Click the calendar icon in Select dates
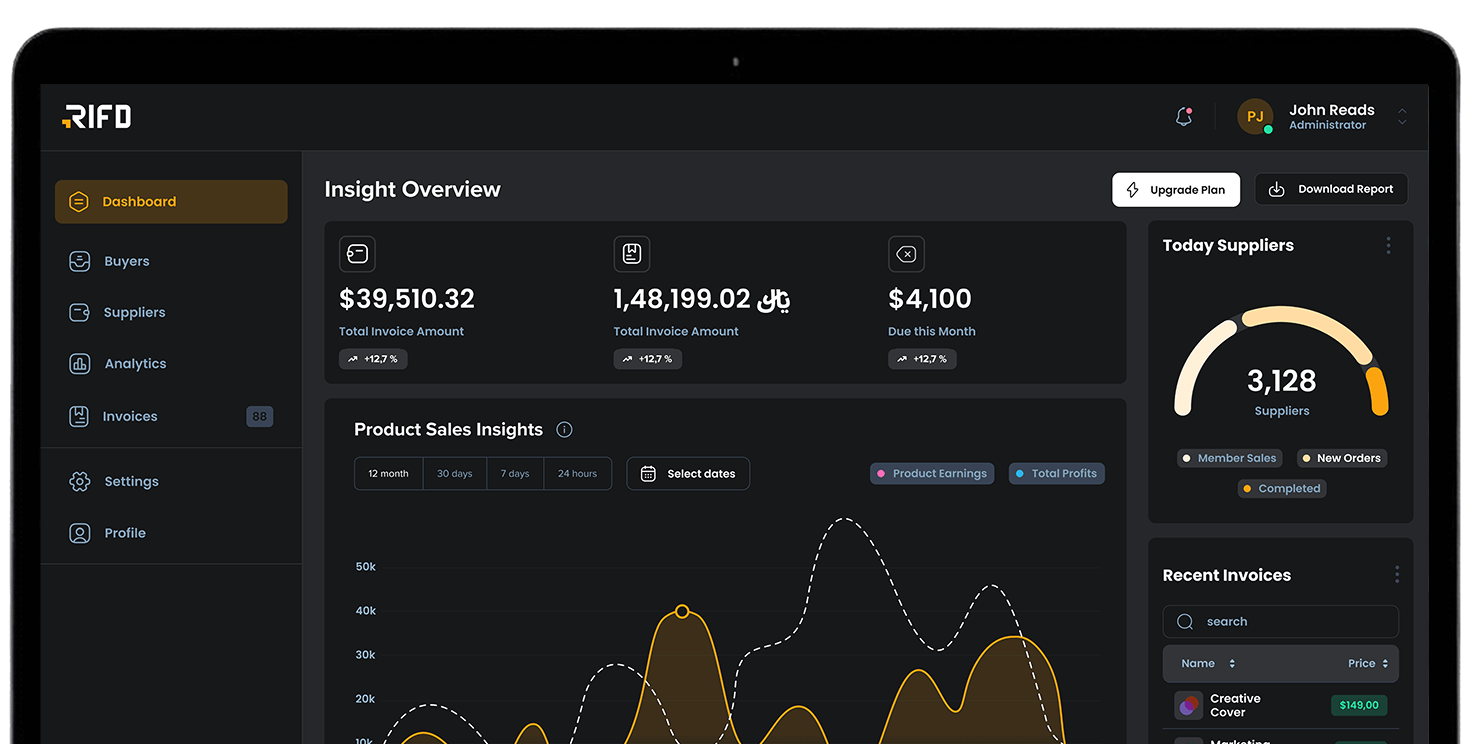The image size is (1467, 744). pyautogui.click(x=648, y=474)
